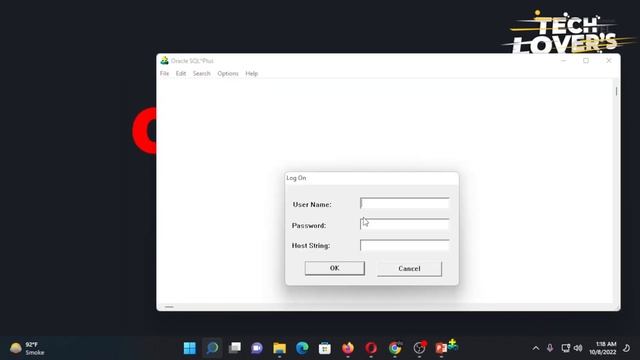Minimize the Oracle SQL*Plus window
Image resolution: width=640 pixels, height=360 pixels.
click(x=564, y=60)
